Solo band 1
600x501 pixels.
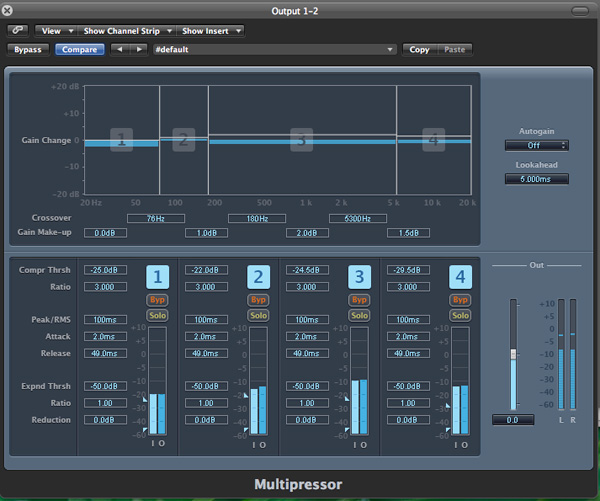(x=158, y=315)
